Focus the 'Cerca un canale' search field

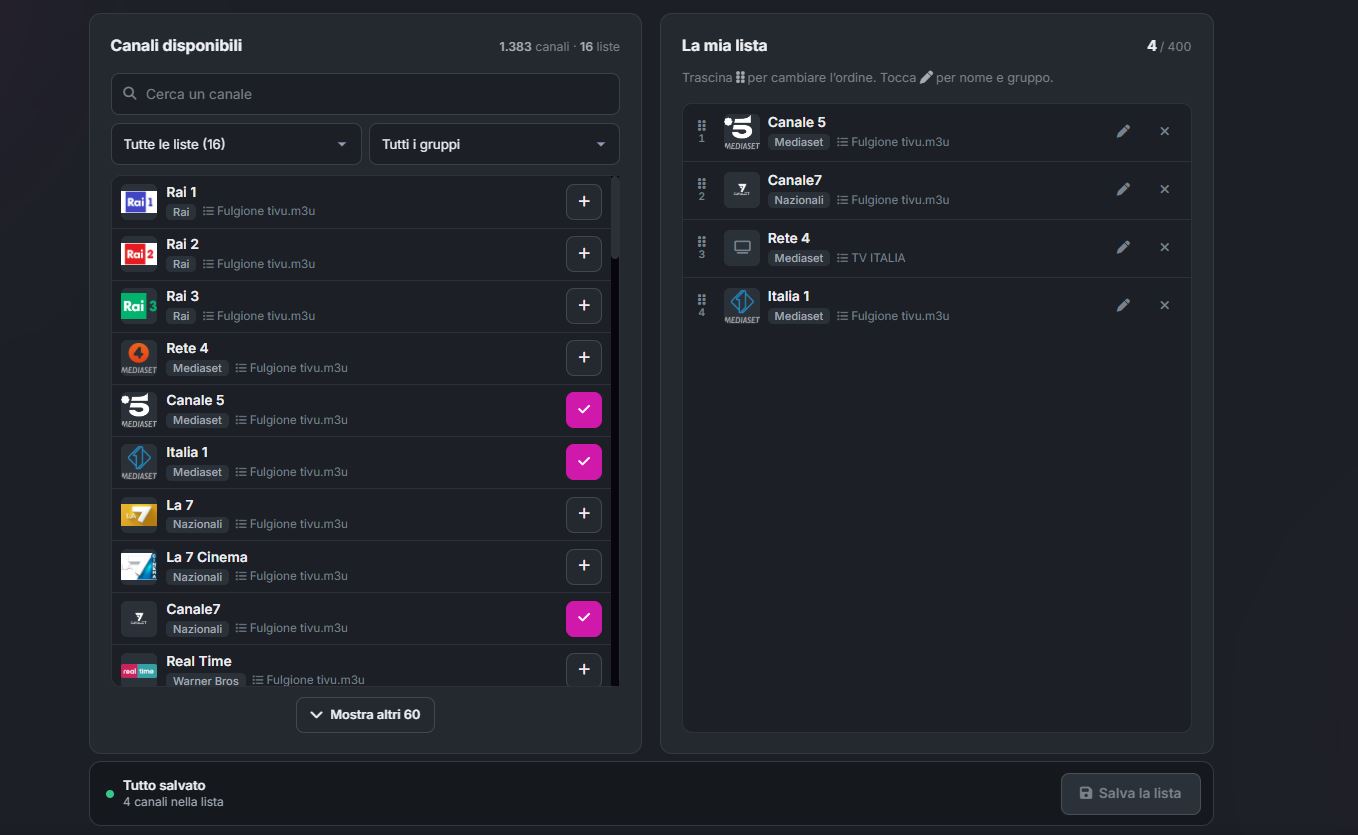365,94
